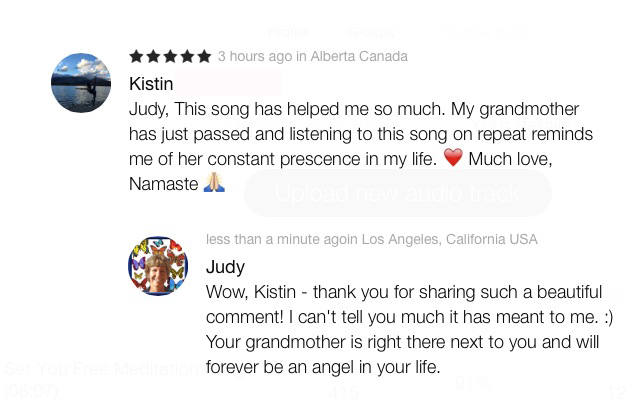628x400 pixels.
Task: Click the '3 hours ago in Alberta Canada' timestamp
Action: point(312,56)
